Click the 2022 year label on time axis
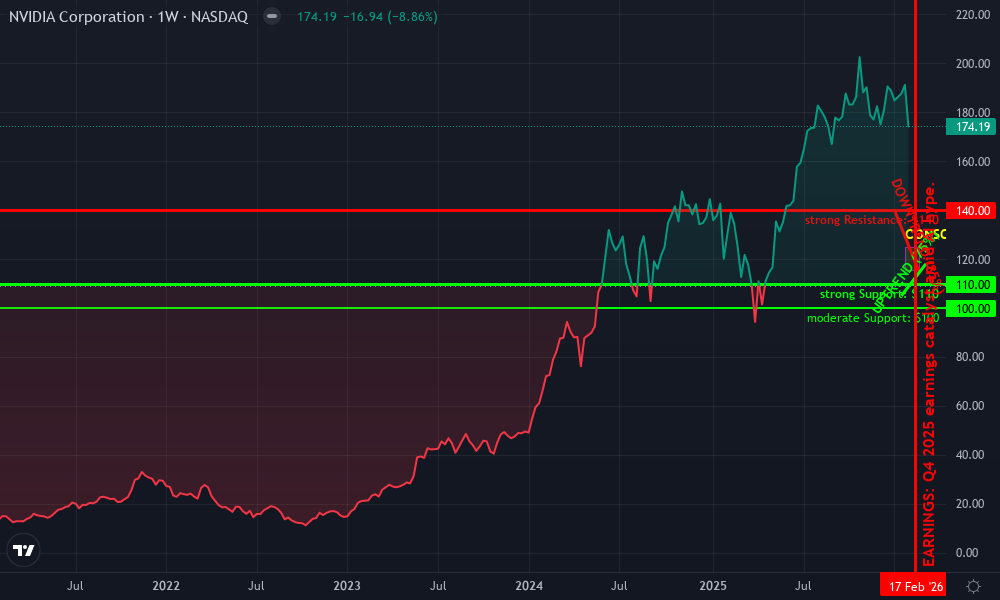1000x600 pixels. tap(166, 585)
